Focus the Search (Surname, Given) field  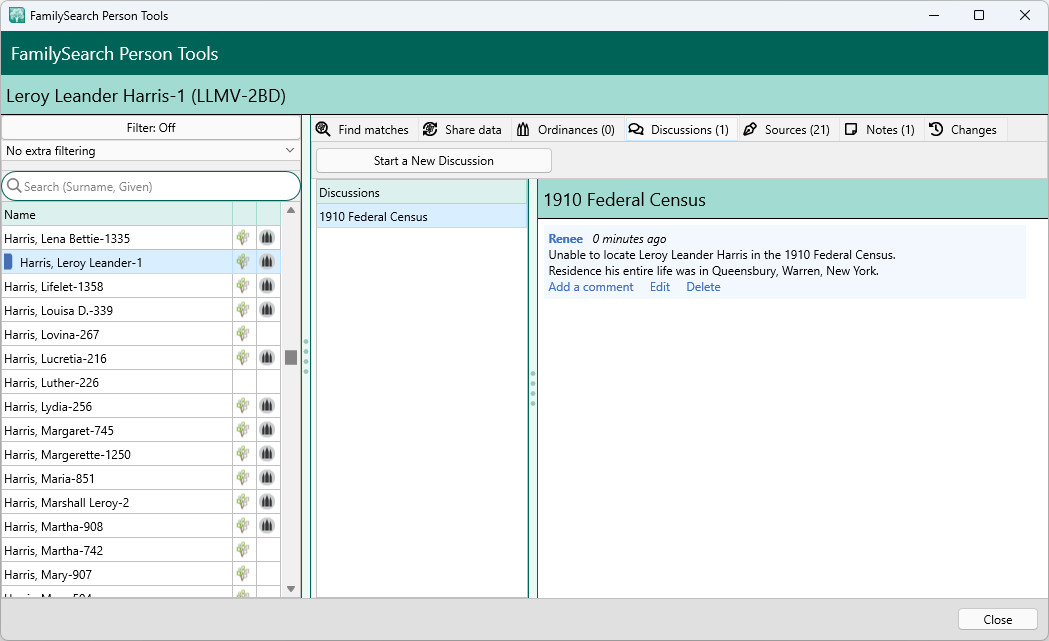[x=151, y=187]
